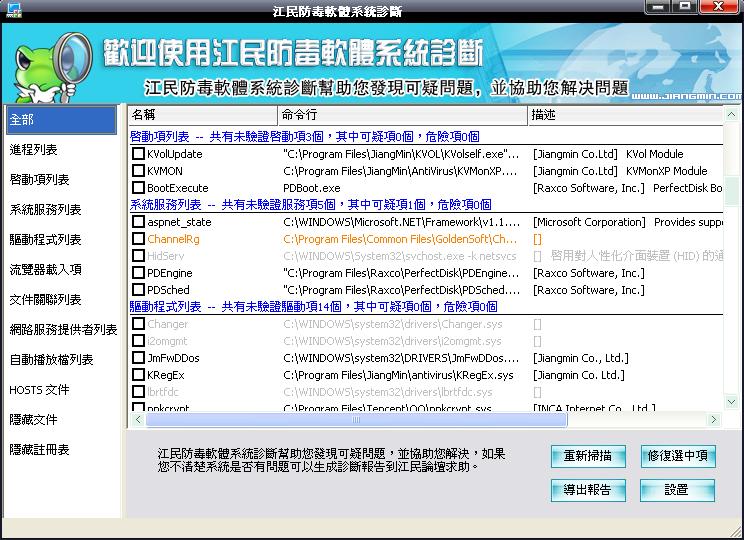Click the www.jiangmin.com banner link

(x=687, y=96)
